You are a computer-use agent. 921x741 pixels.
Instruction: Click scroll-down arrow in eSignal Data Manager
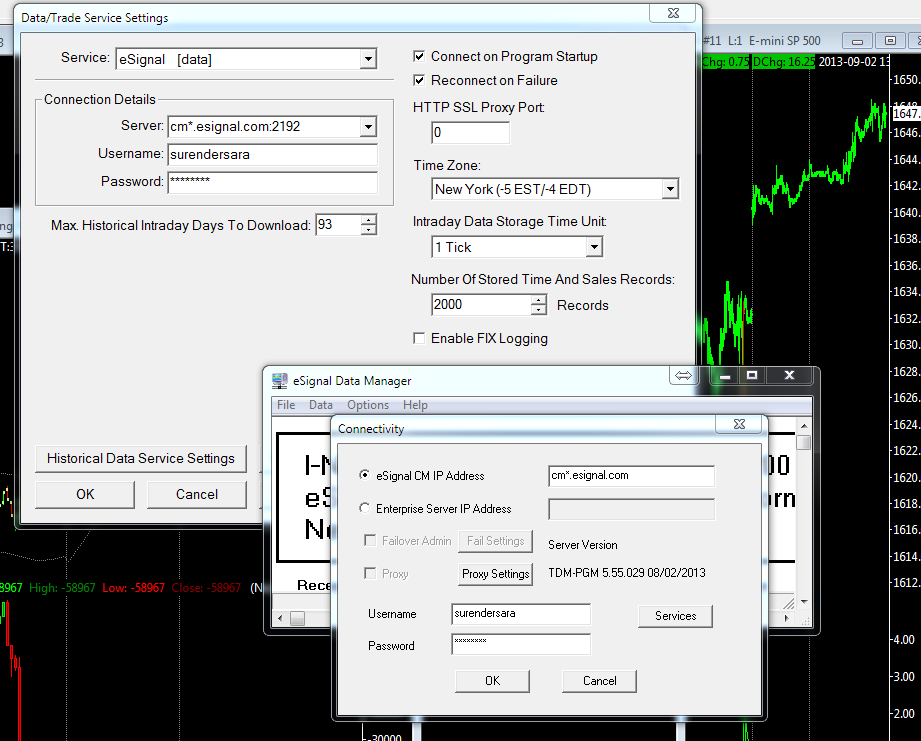(x=804, y=601)
